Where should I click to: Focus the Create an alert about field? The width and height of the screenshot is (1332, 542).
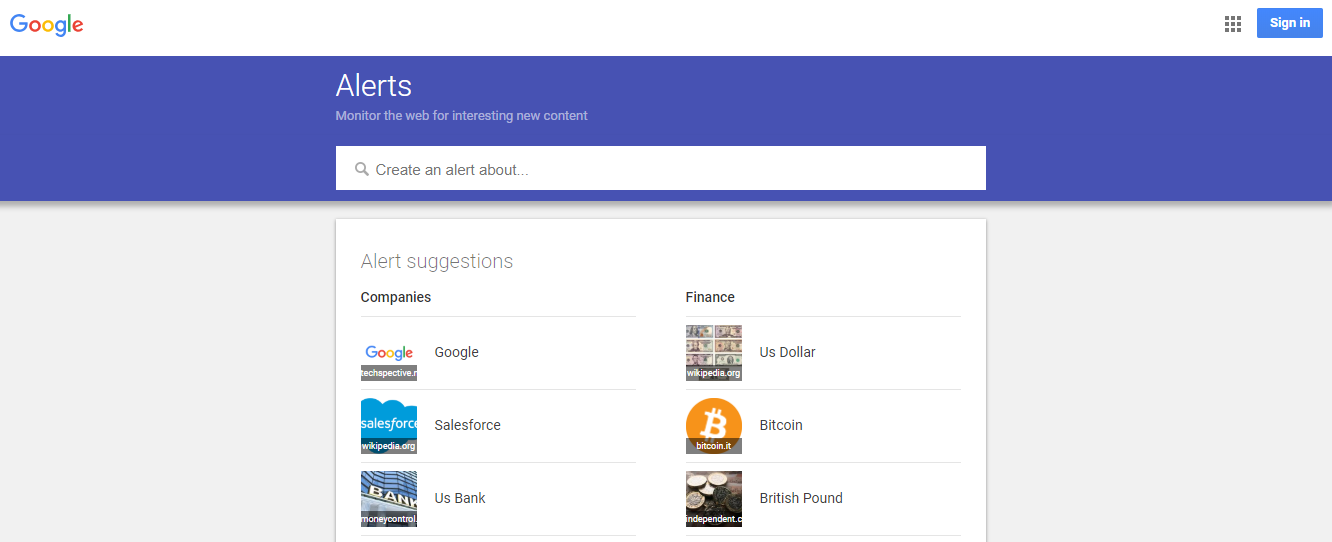(661, 168)
